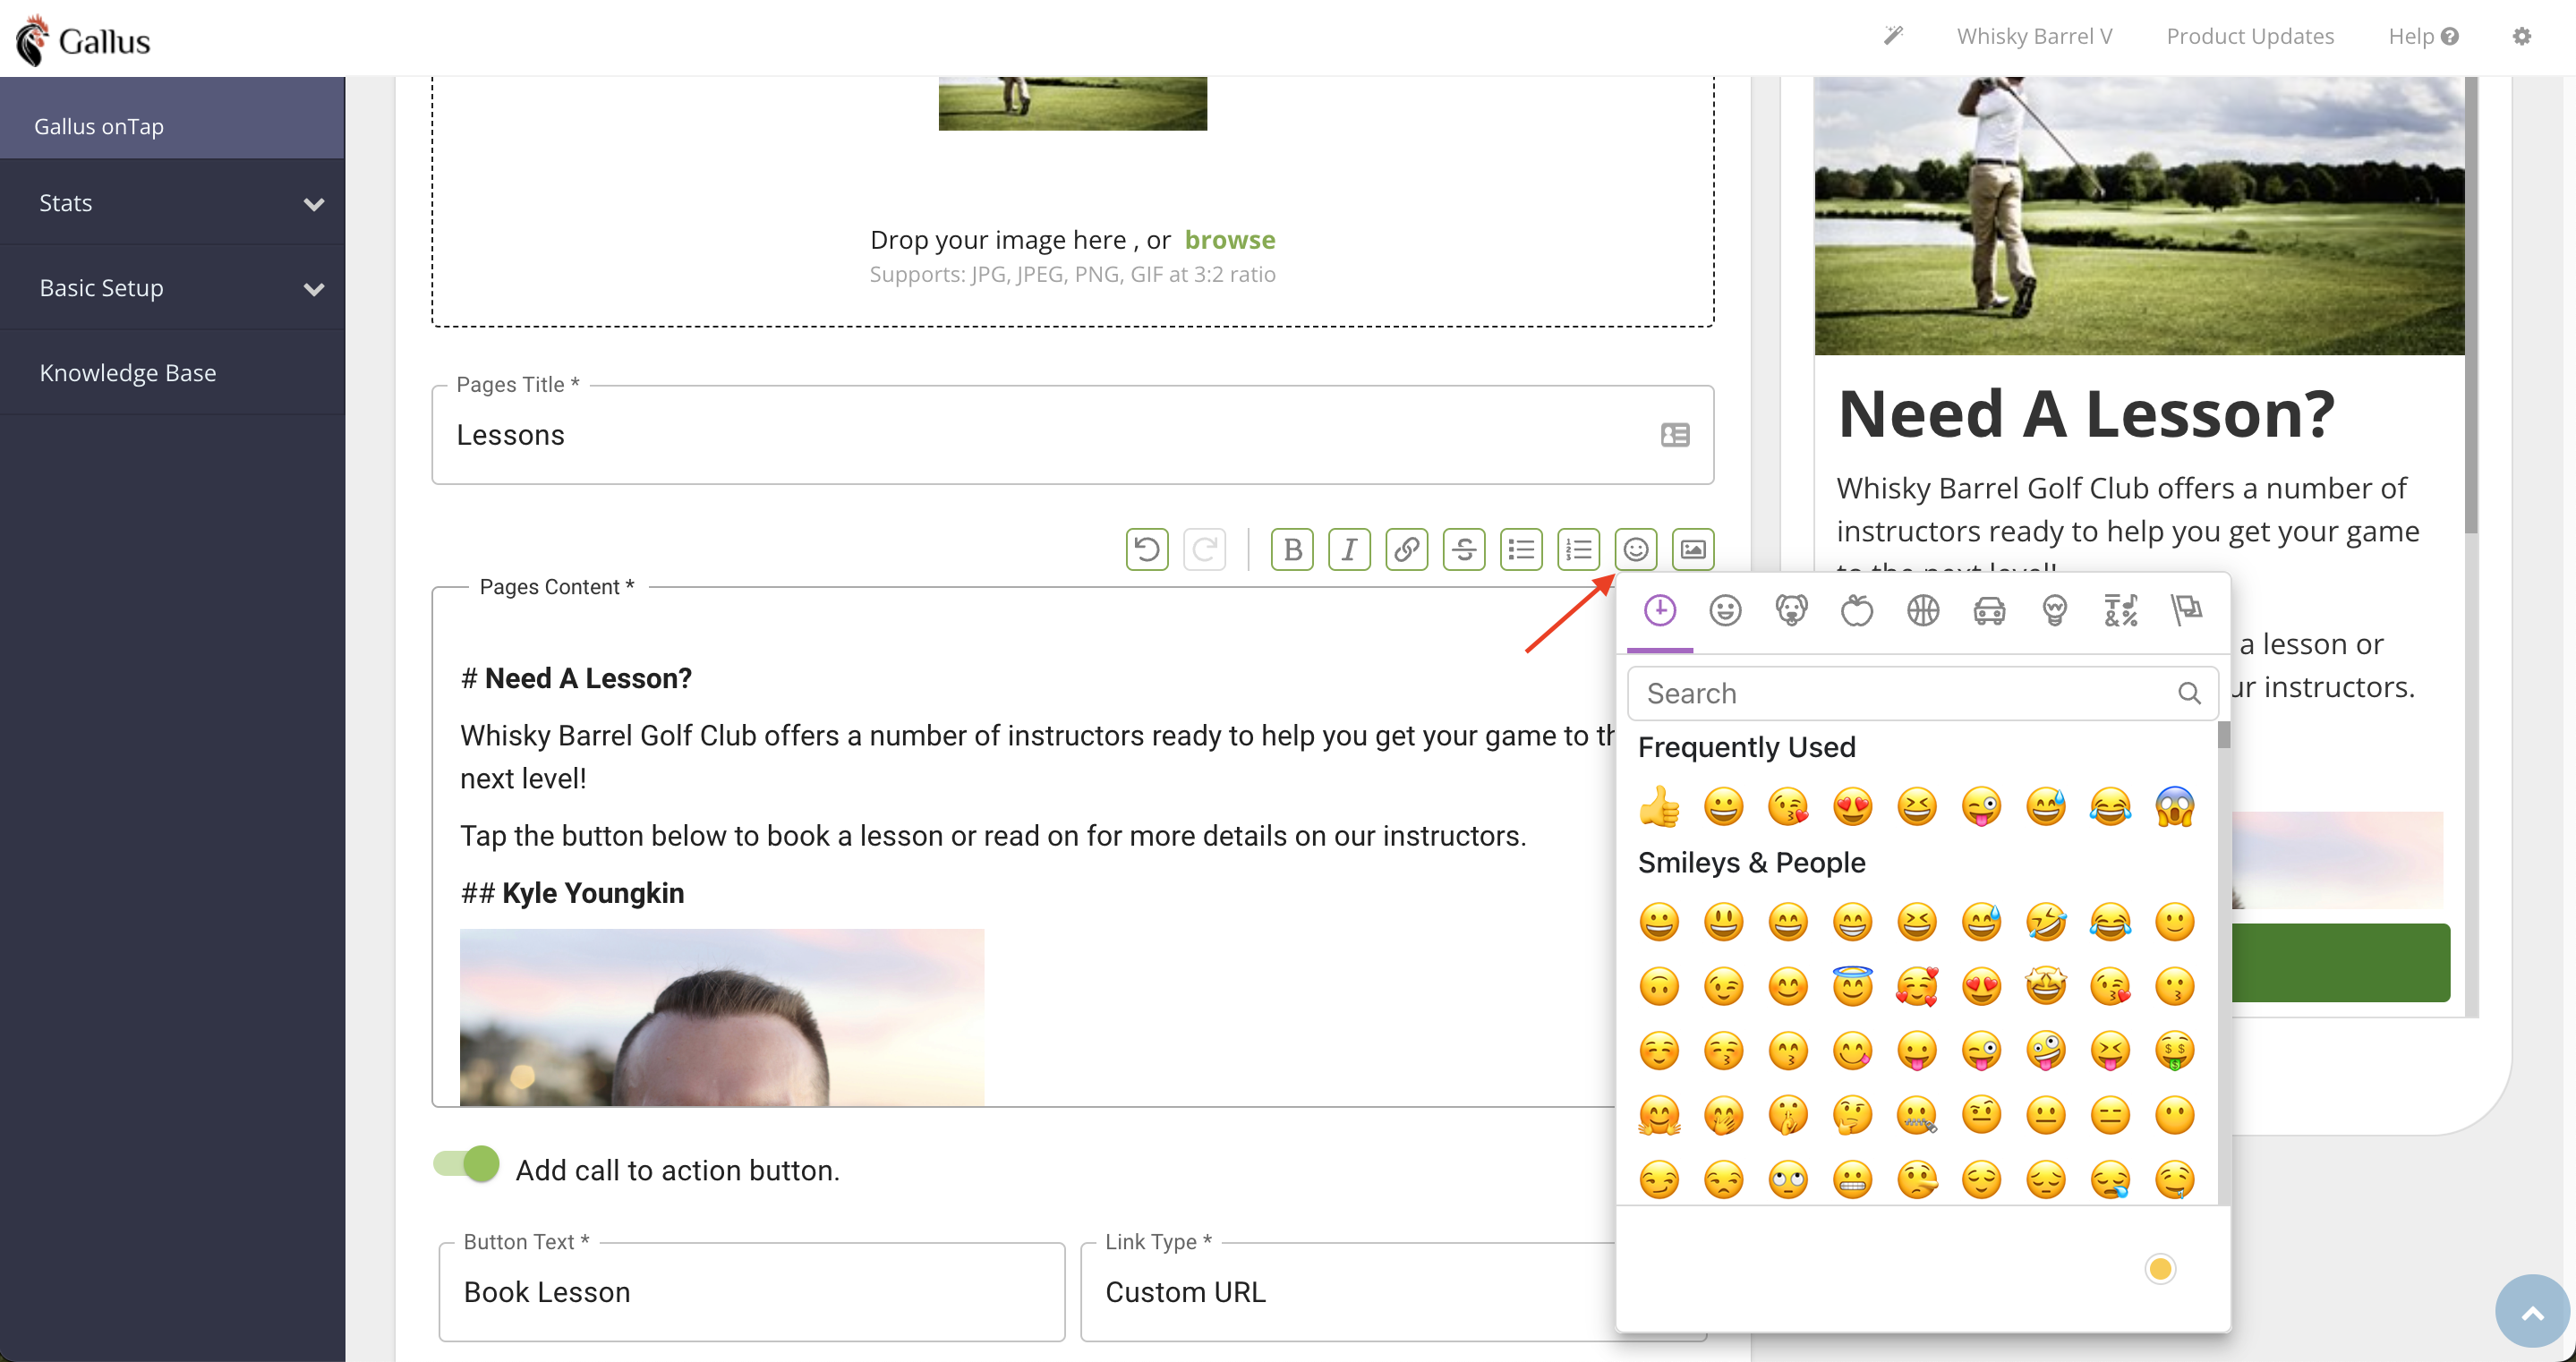Insert a link with the chain icon

pyautogui.click(x=1407, y=549)
